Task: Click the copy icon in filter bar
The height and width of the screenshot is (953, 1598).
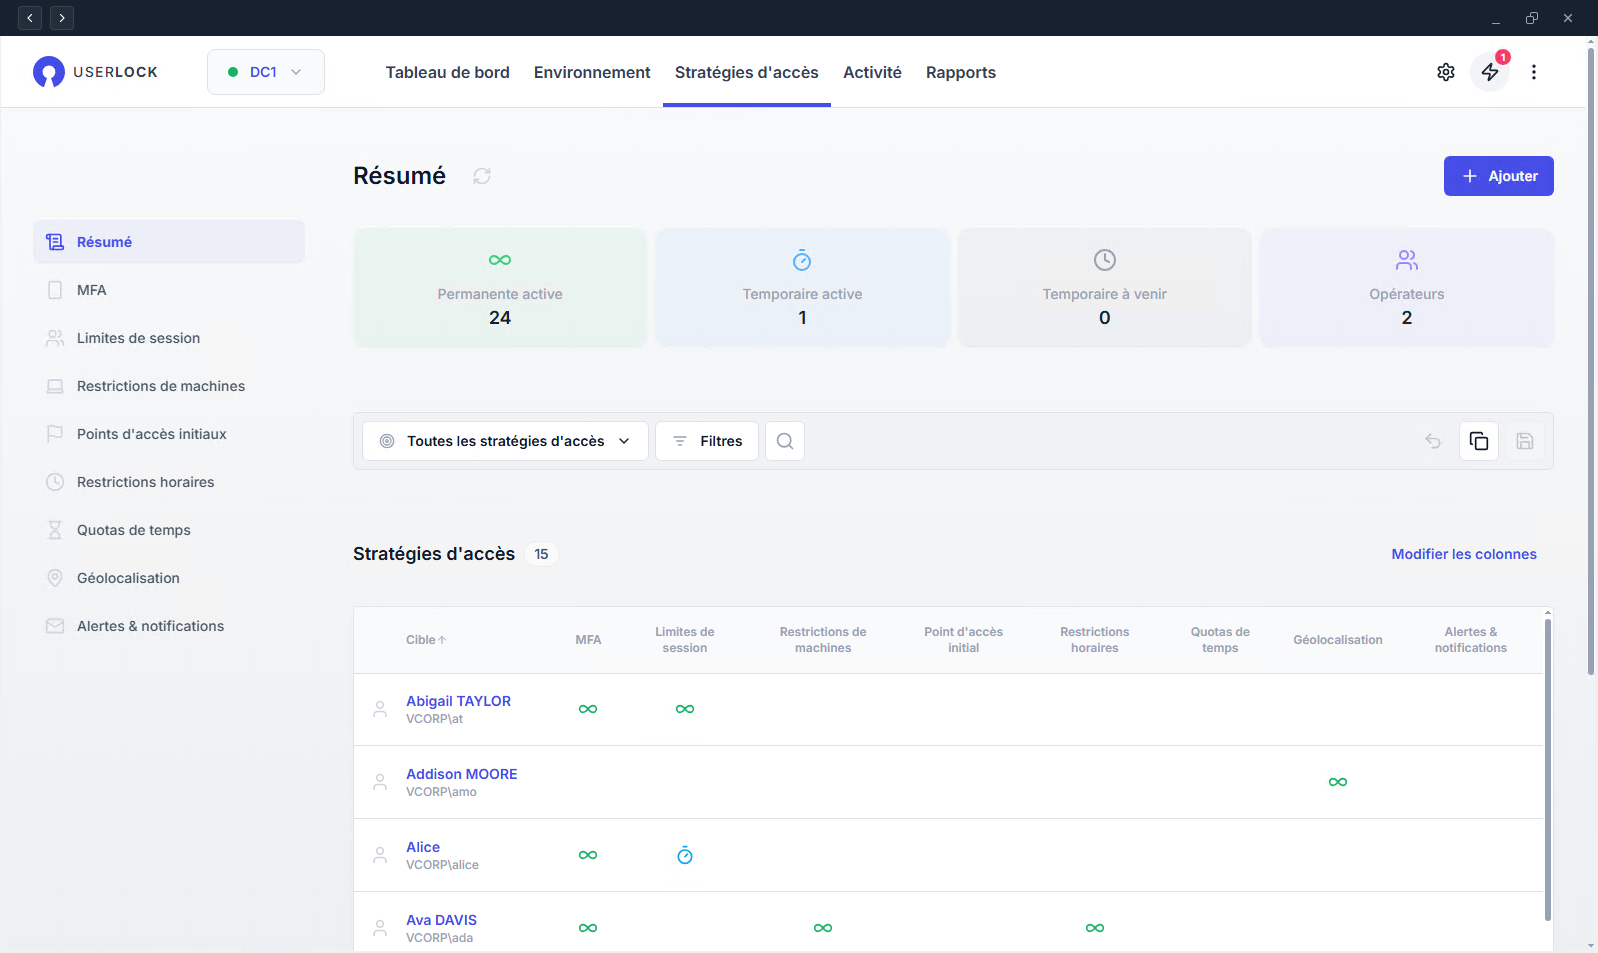Action: [1478, 441]
